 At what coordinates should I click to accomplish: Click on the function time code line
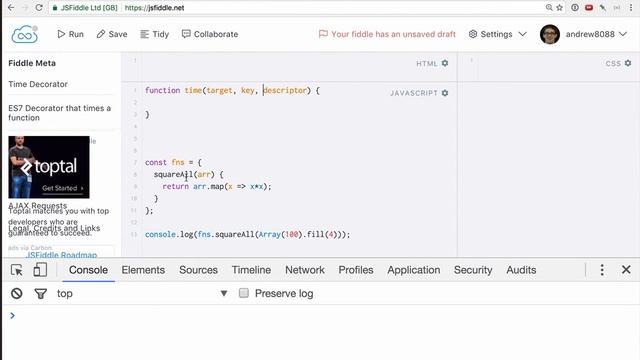coord(232,90)
